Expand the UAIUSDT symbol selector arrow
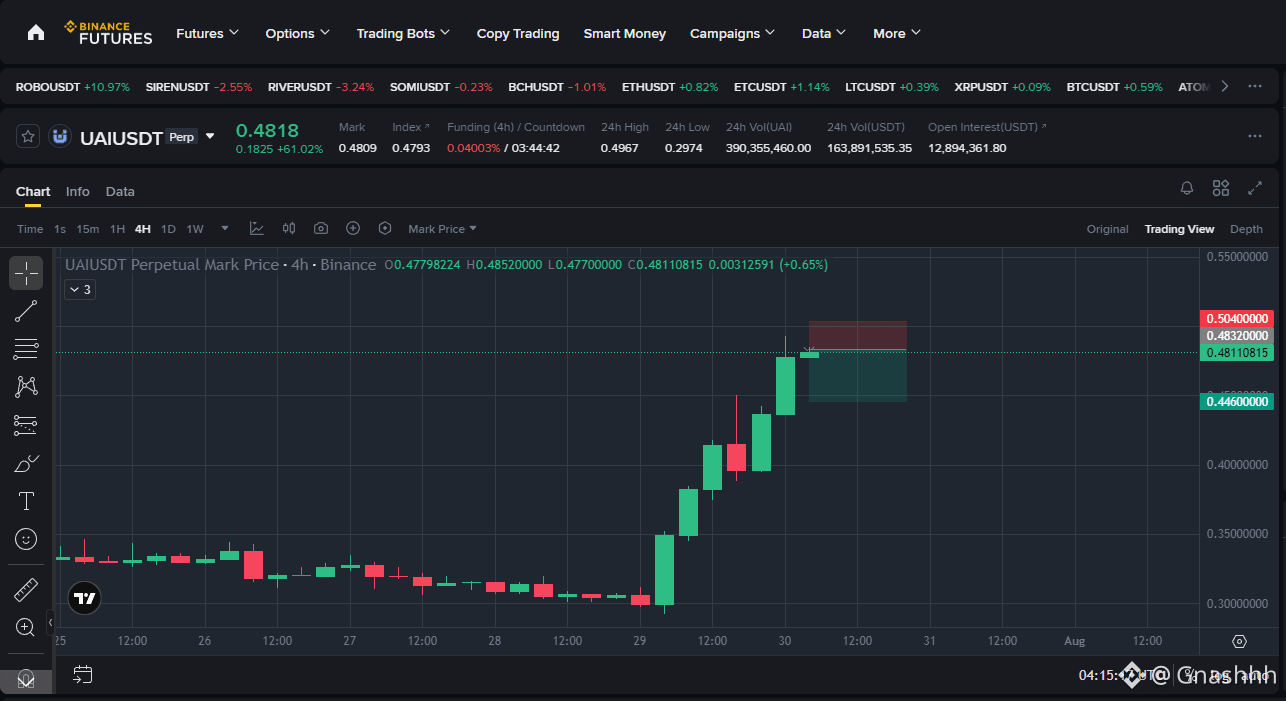This screenshot has height=701, width=1286. point(210,136)
